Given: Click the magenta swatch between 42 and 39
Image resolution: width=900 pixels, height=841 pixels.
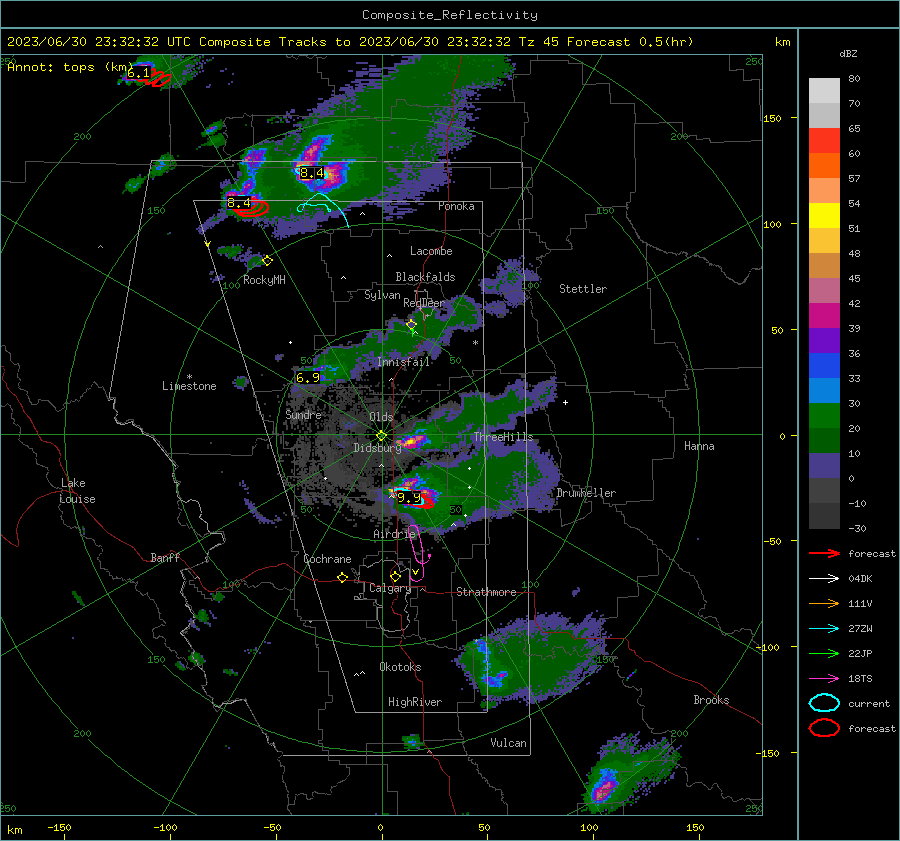Looking at the screenshot, I should click(x=824, y=316).
